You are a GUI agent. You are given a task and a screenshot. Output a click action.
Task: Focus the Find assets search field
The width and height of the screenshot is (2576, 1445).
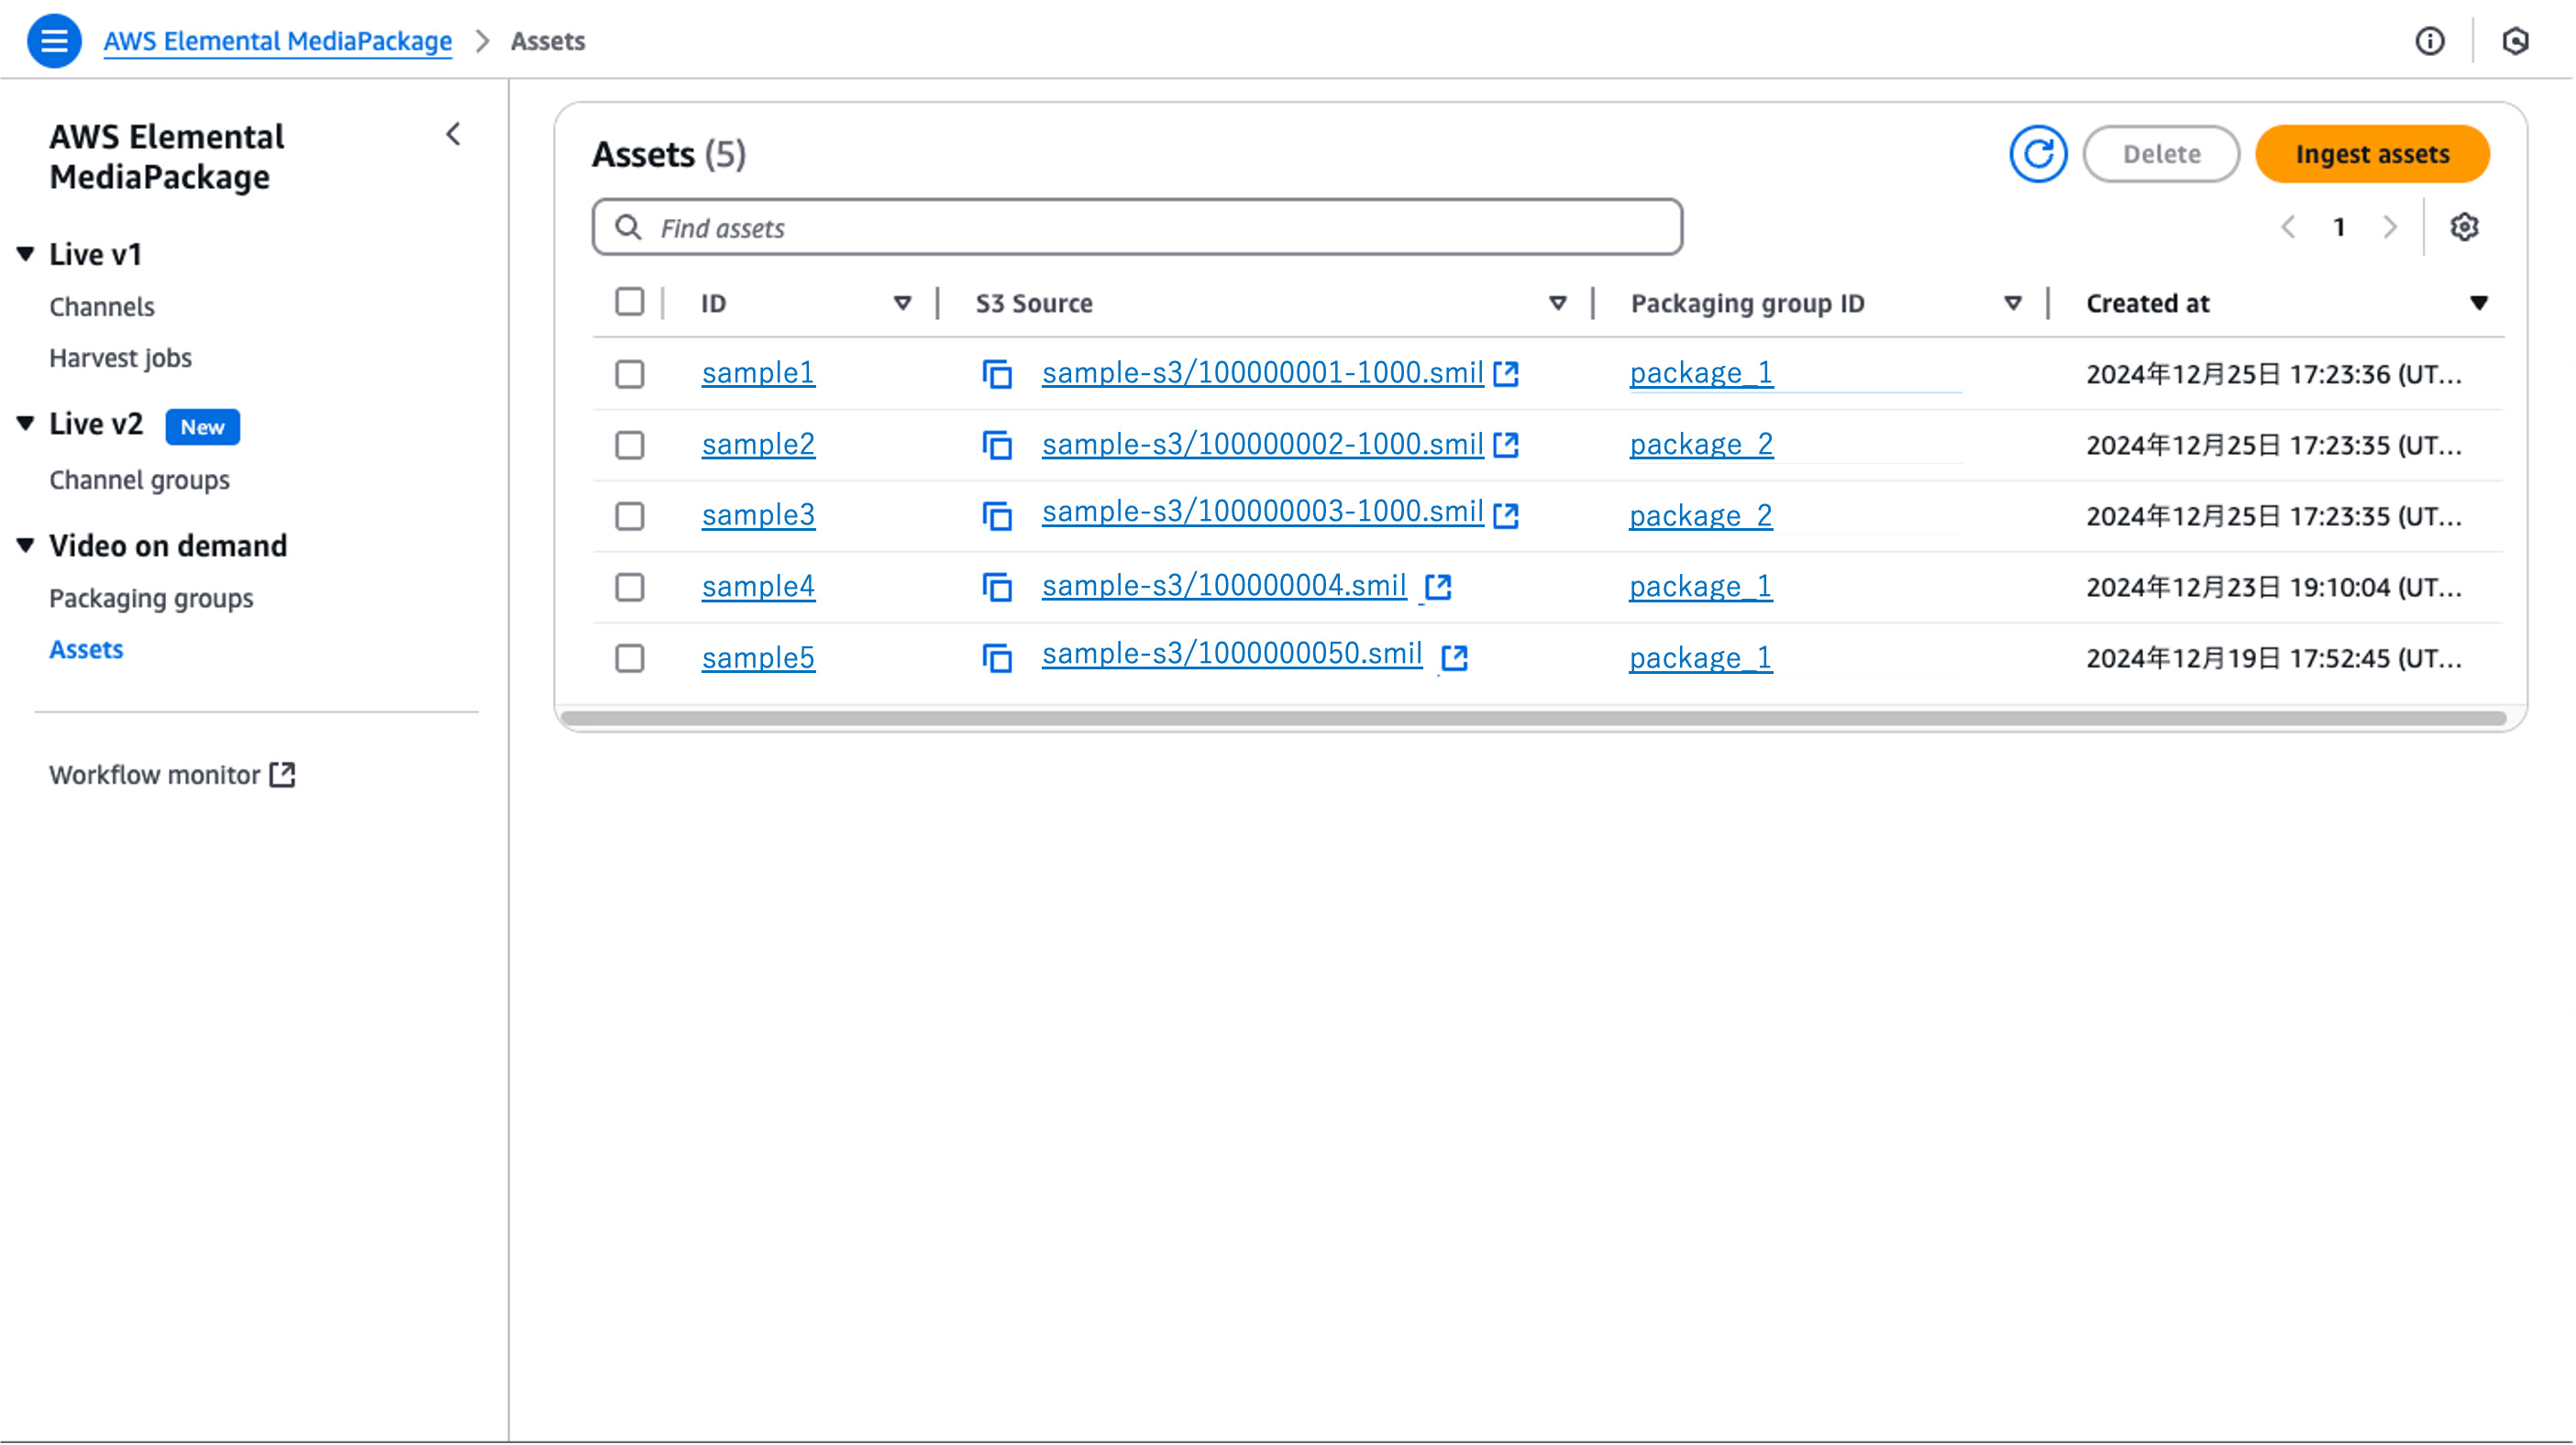tap(1137, 227)
